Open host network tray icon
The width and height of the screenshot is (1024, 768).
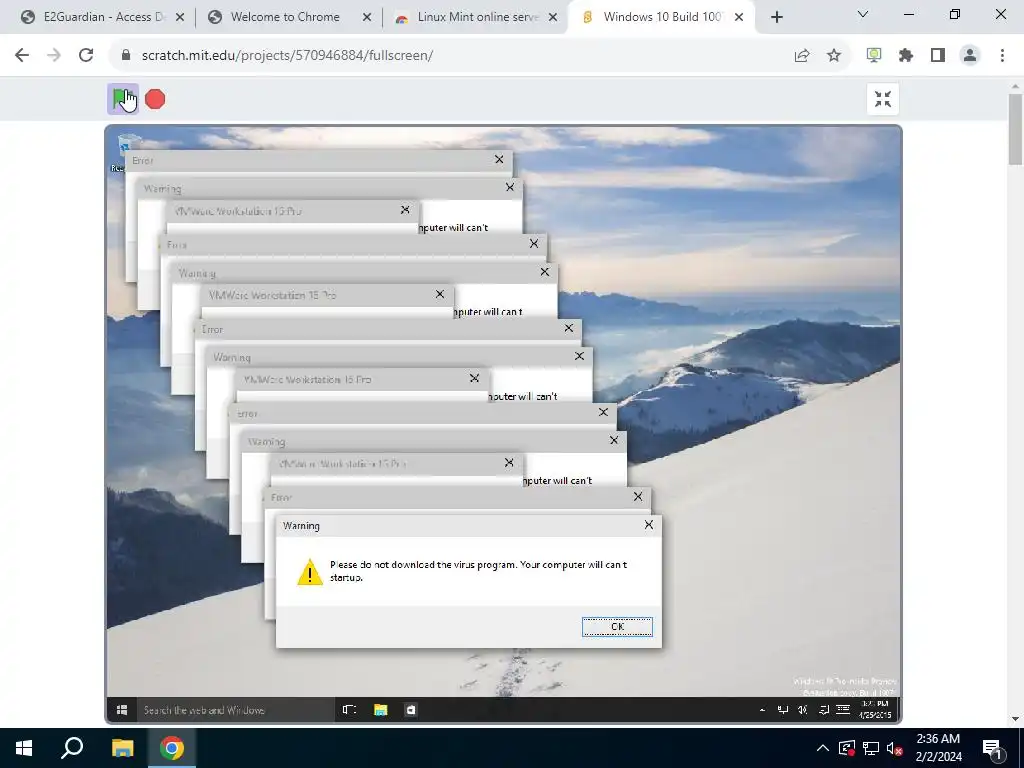[x=871, y=748]
